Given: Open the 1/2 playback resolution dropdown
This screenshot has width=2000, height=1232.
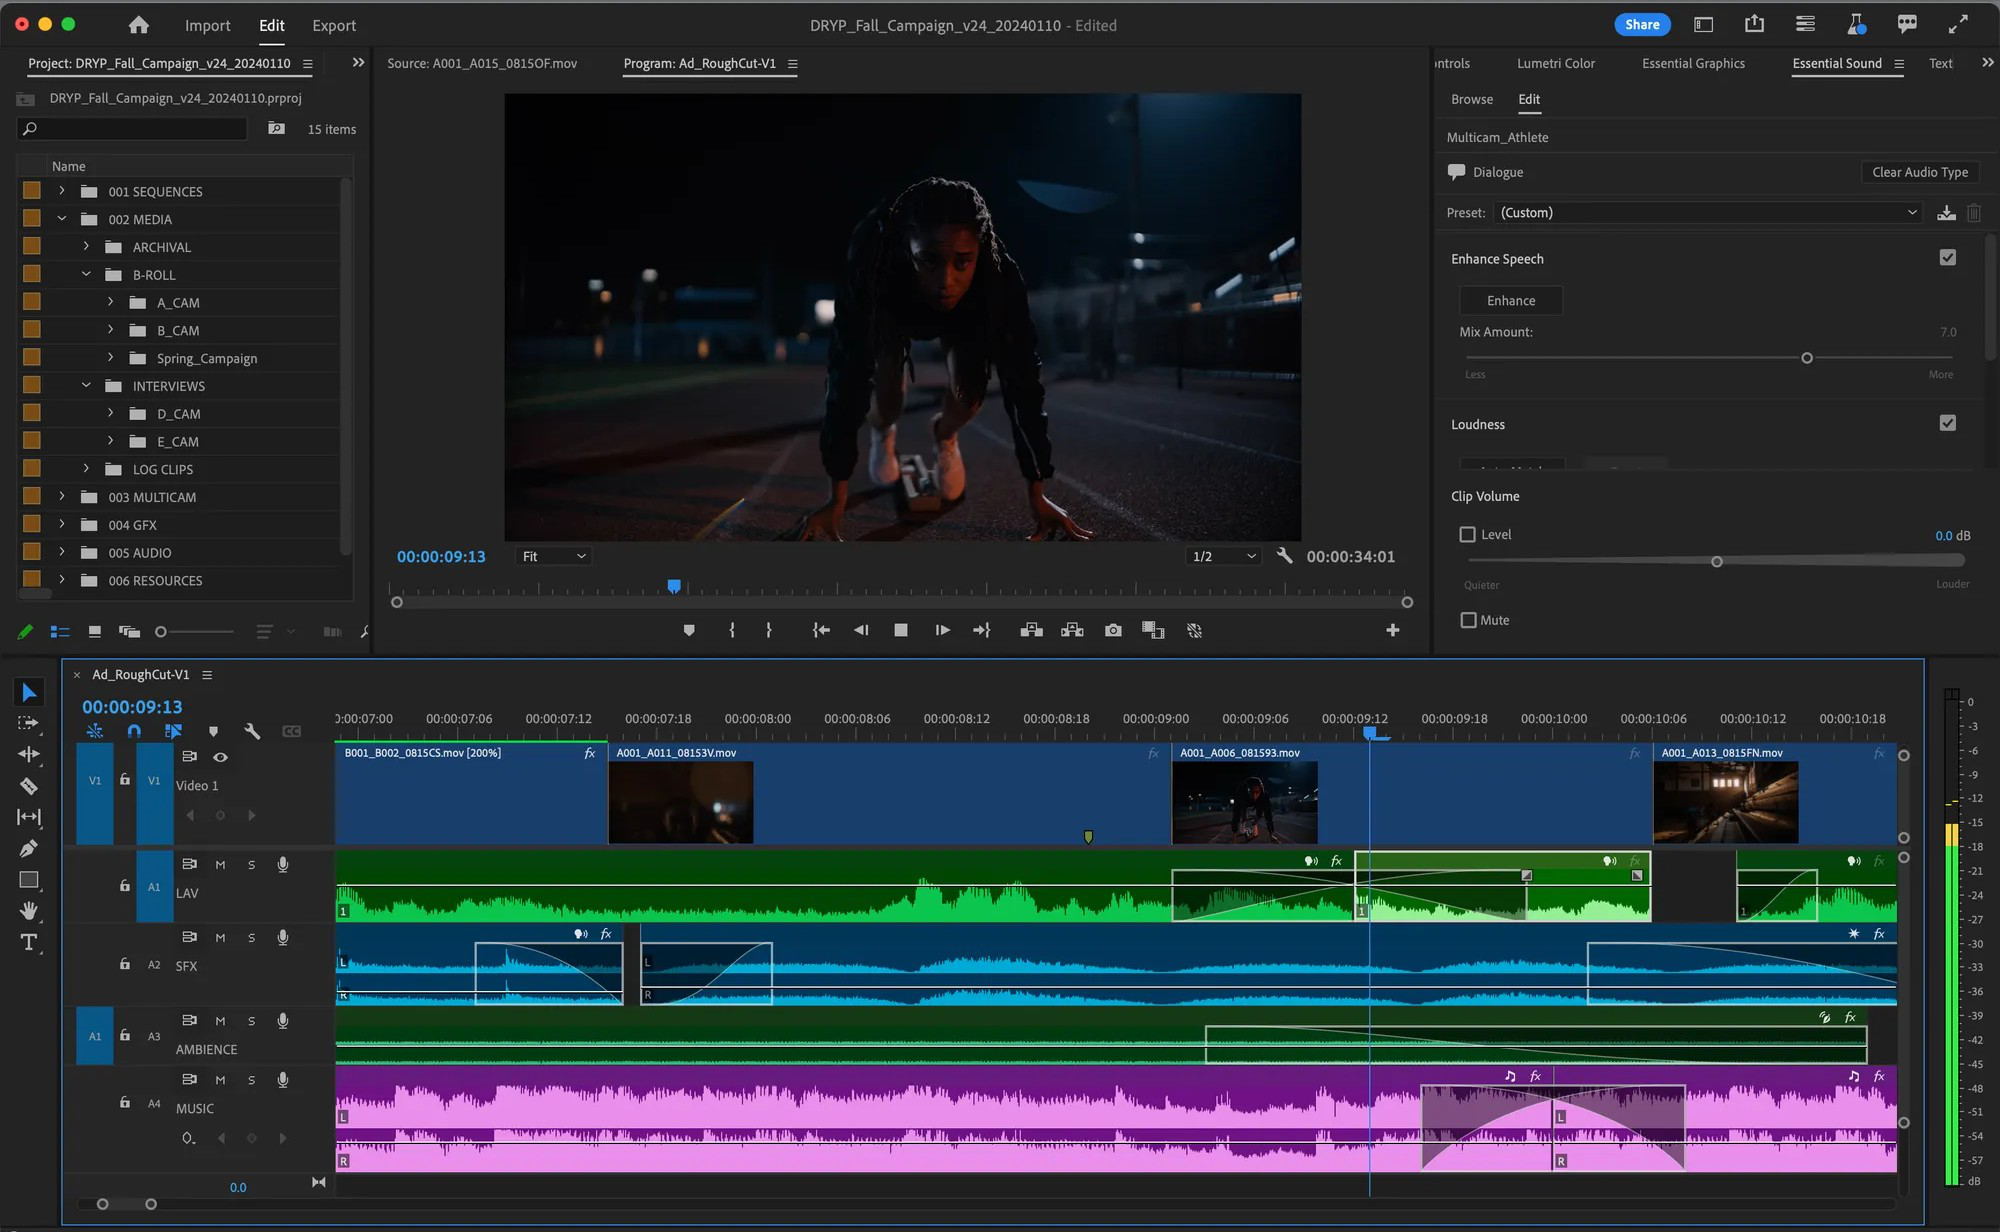Looking at the screenshot, I should coord(1222,556).
